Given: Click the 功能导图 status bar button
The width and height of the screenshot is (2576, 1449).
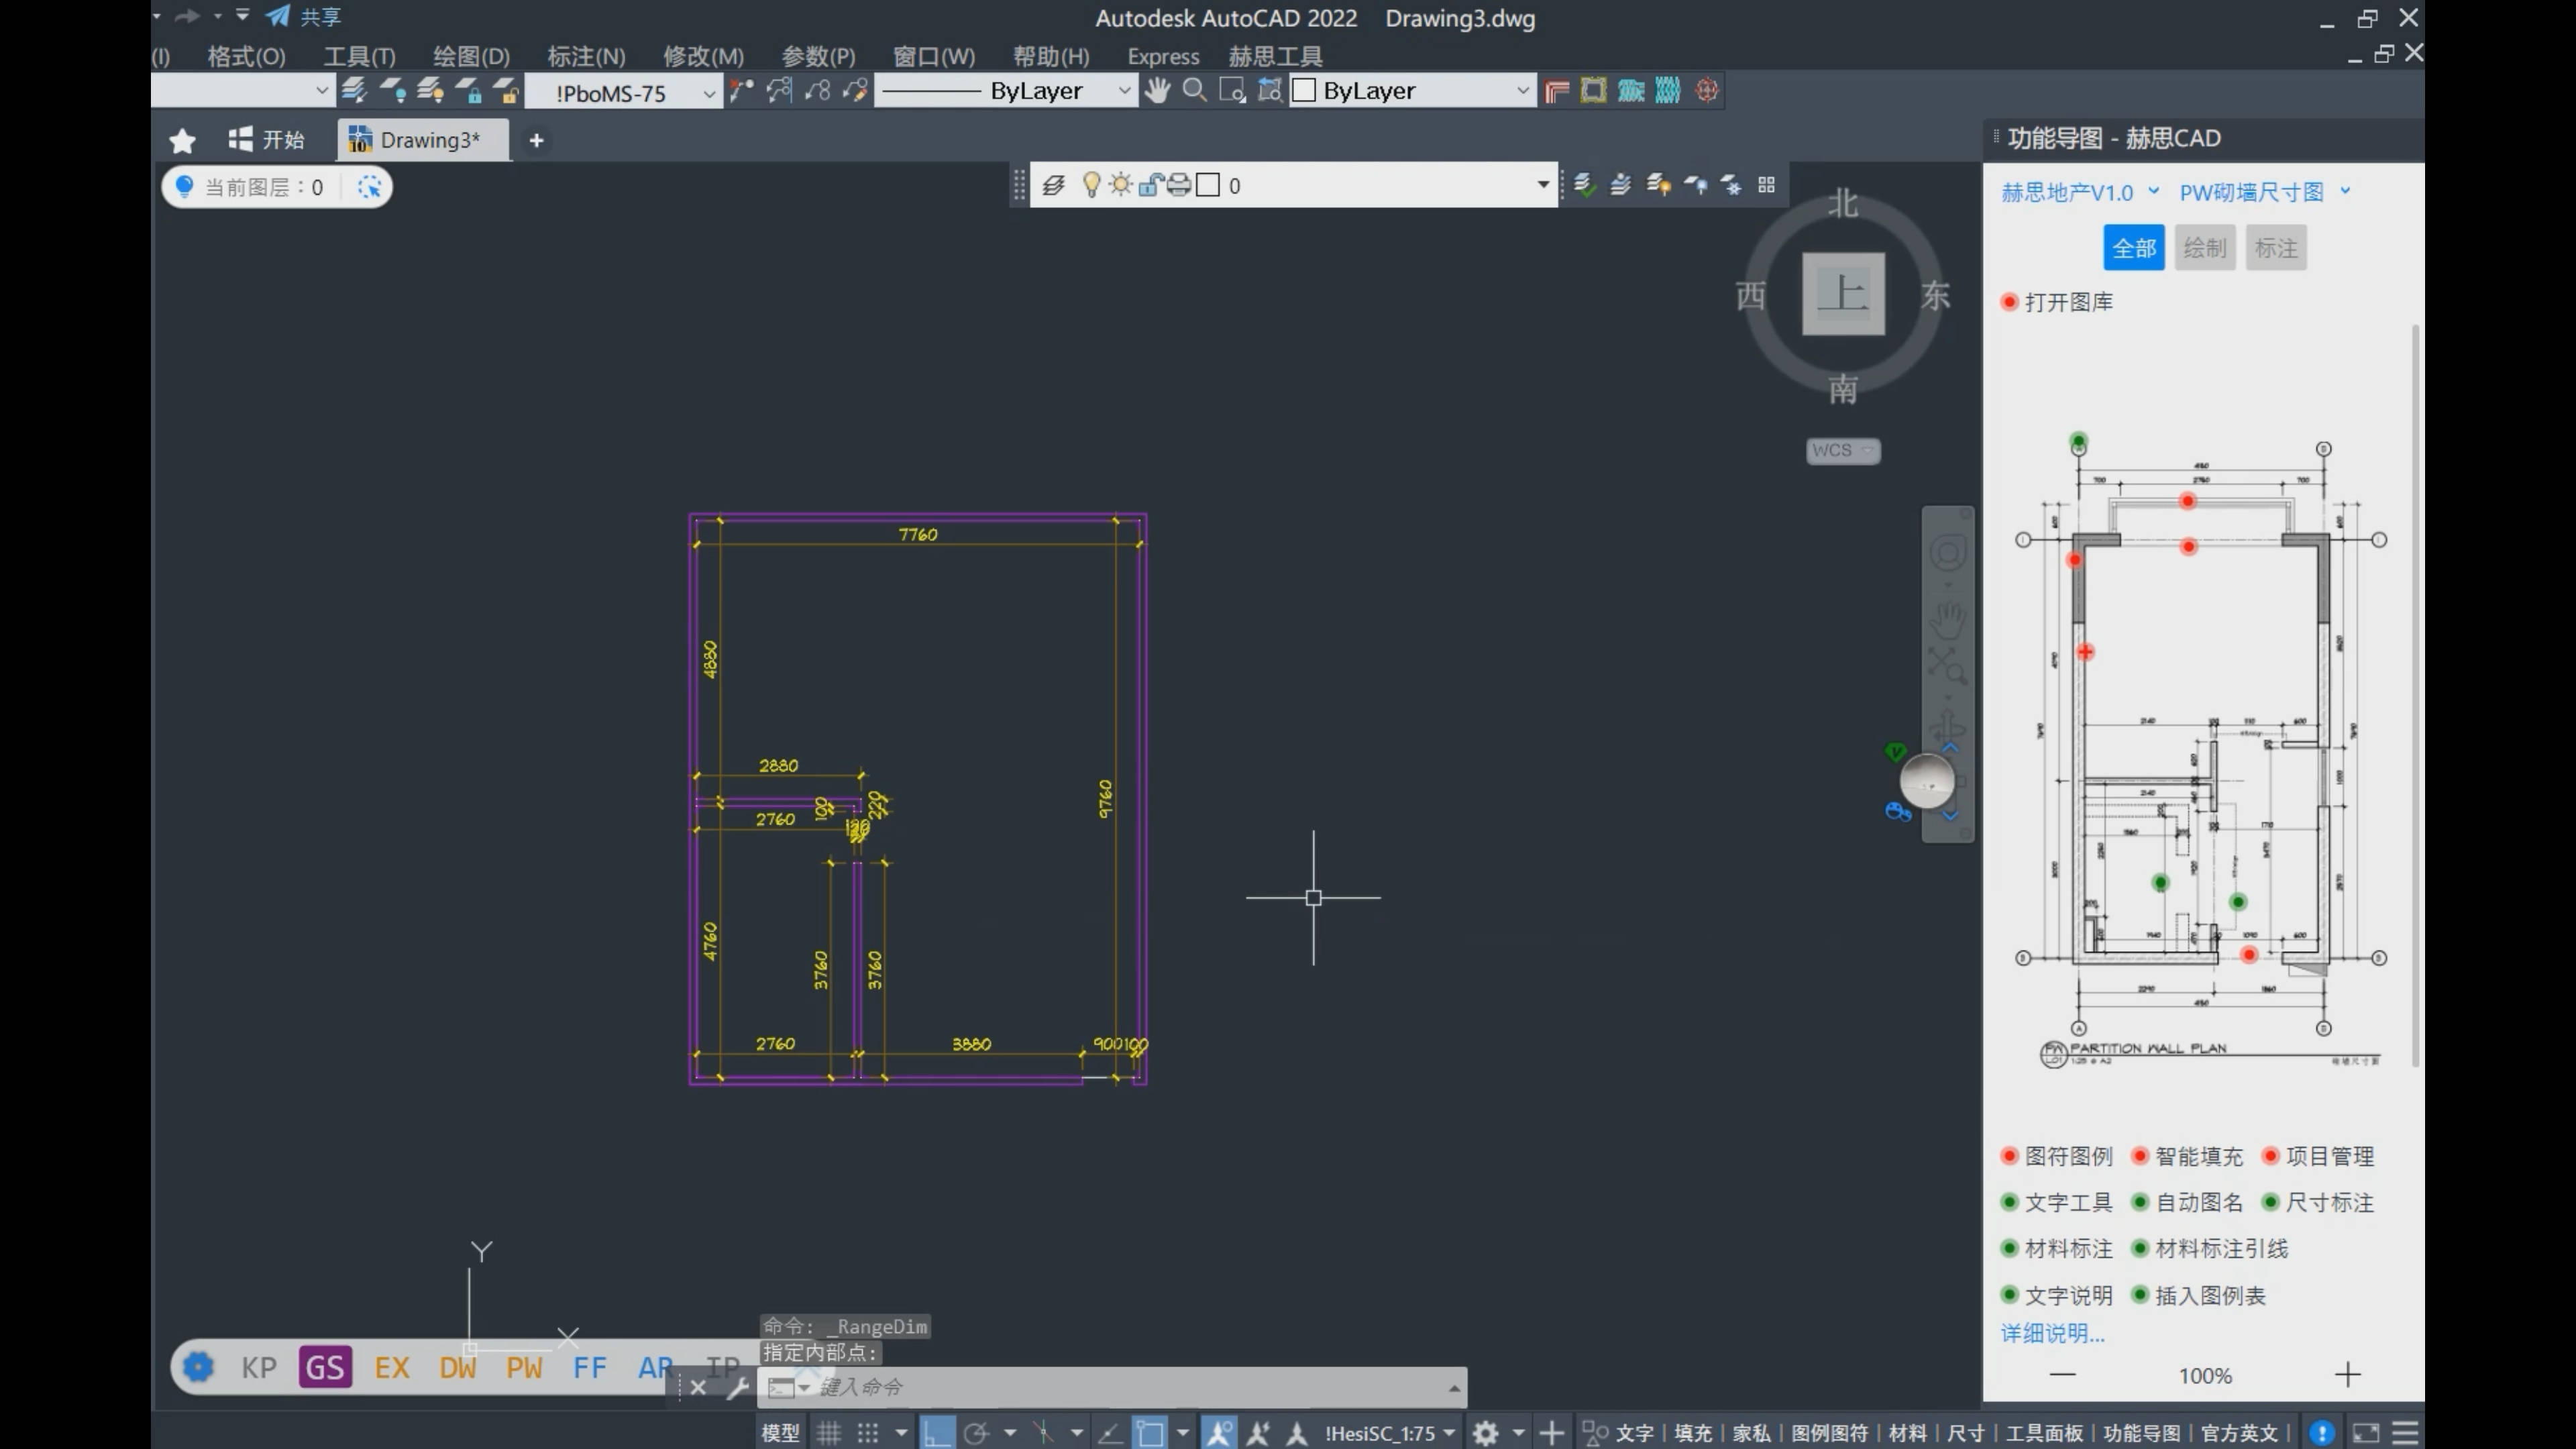Looking at the screenshot, I should point(2141,1433).
